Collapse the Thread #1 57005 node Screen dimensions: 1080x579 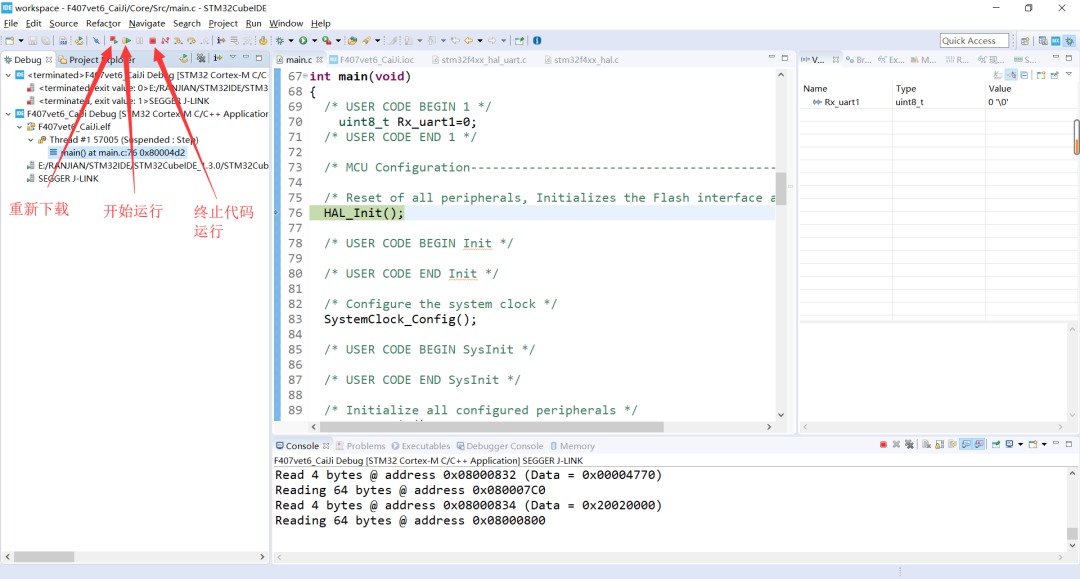pos(30,140)
